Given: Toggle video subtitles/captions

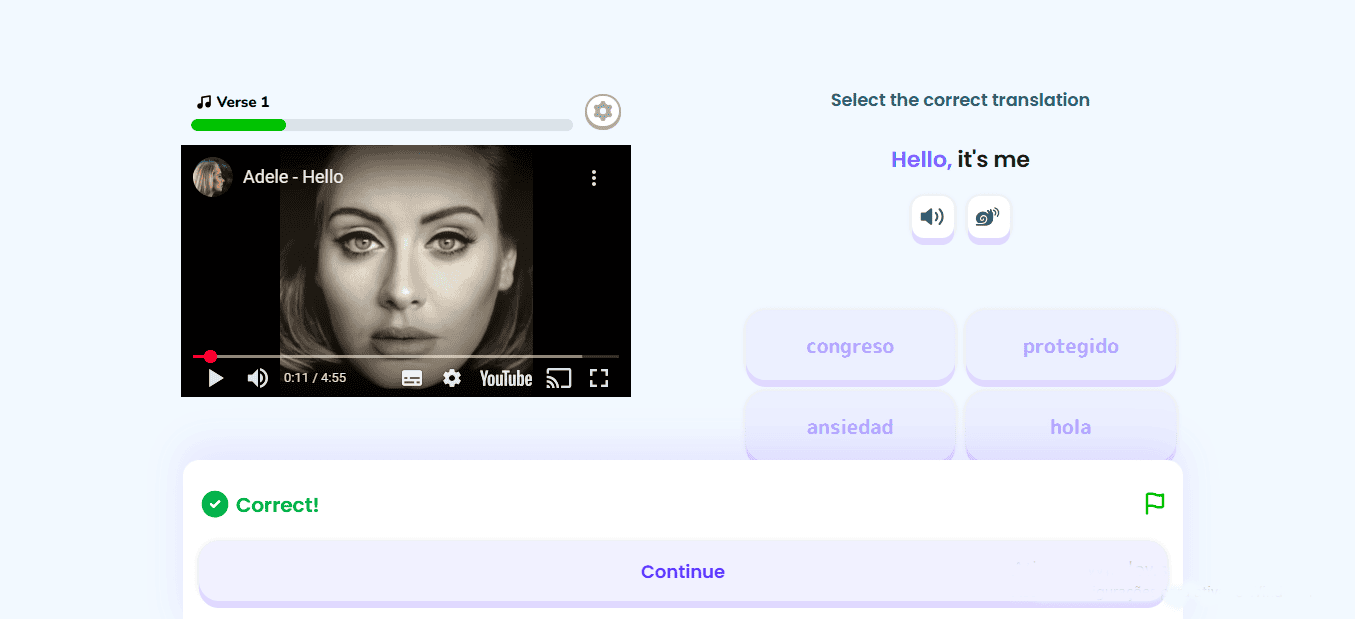Looking at the screenshot, I should (412, 378).
